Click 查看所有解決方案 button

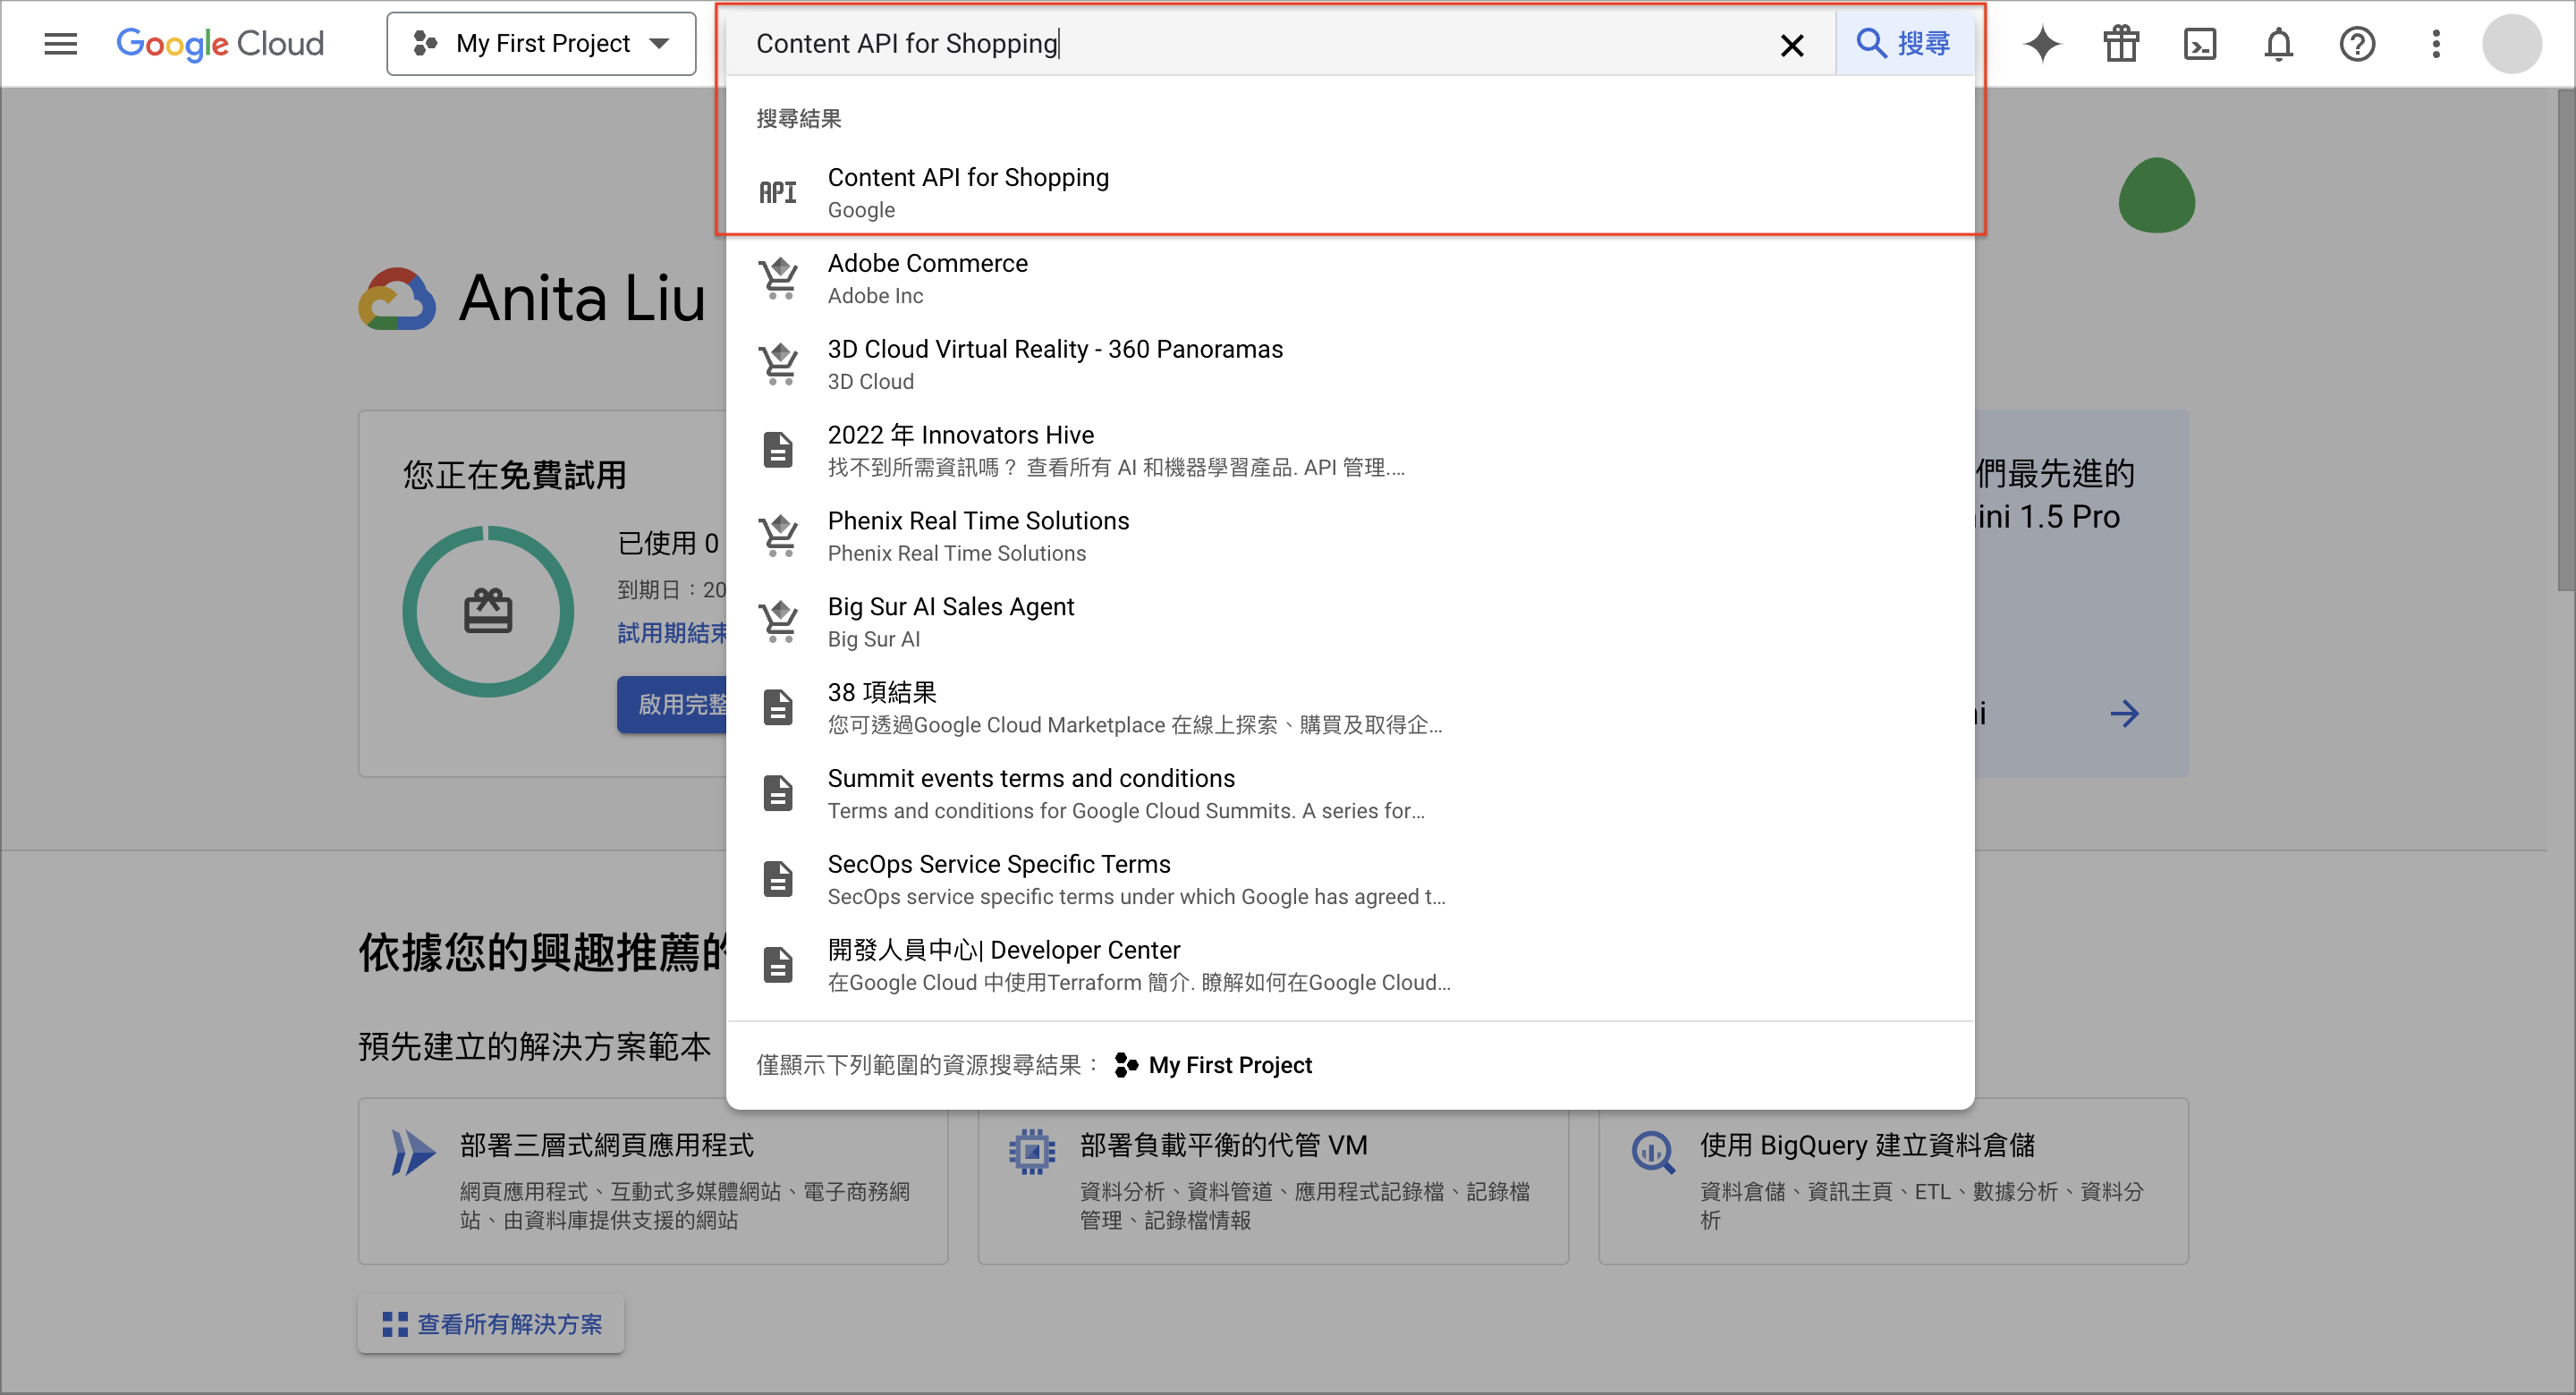[491, 1323]
